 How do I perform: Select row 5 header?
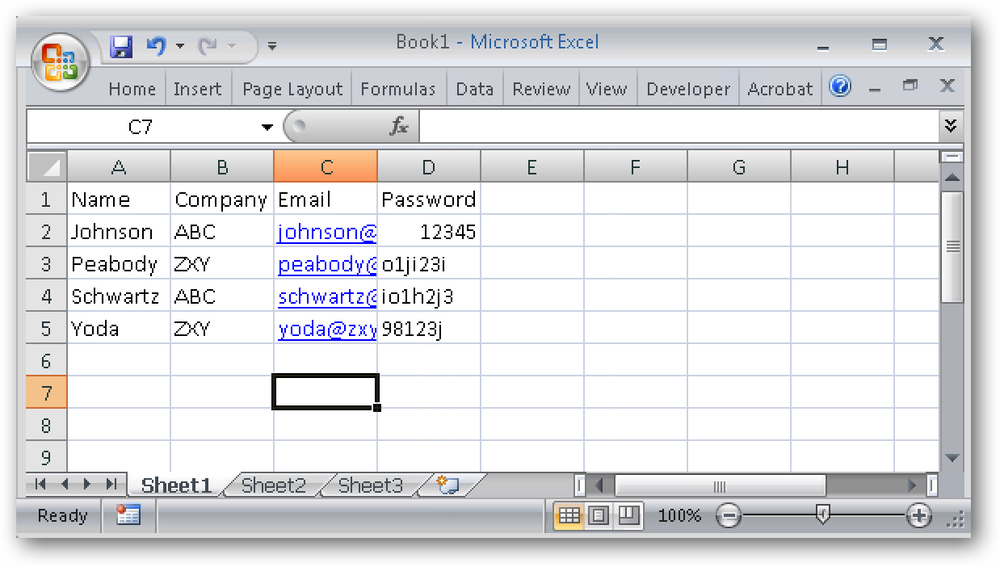[47, 328]
